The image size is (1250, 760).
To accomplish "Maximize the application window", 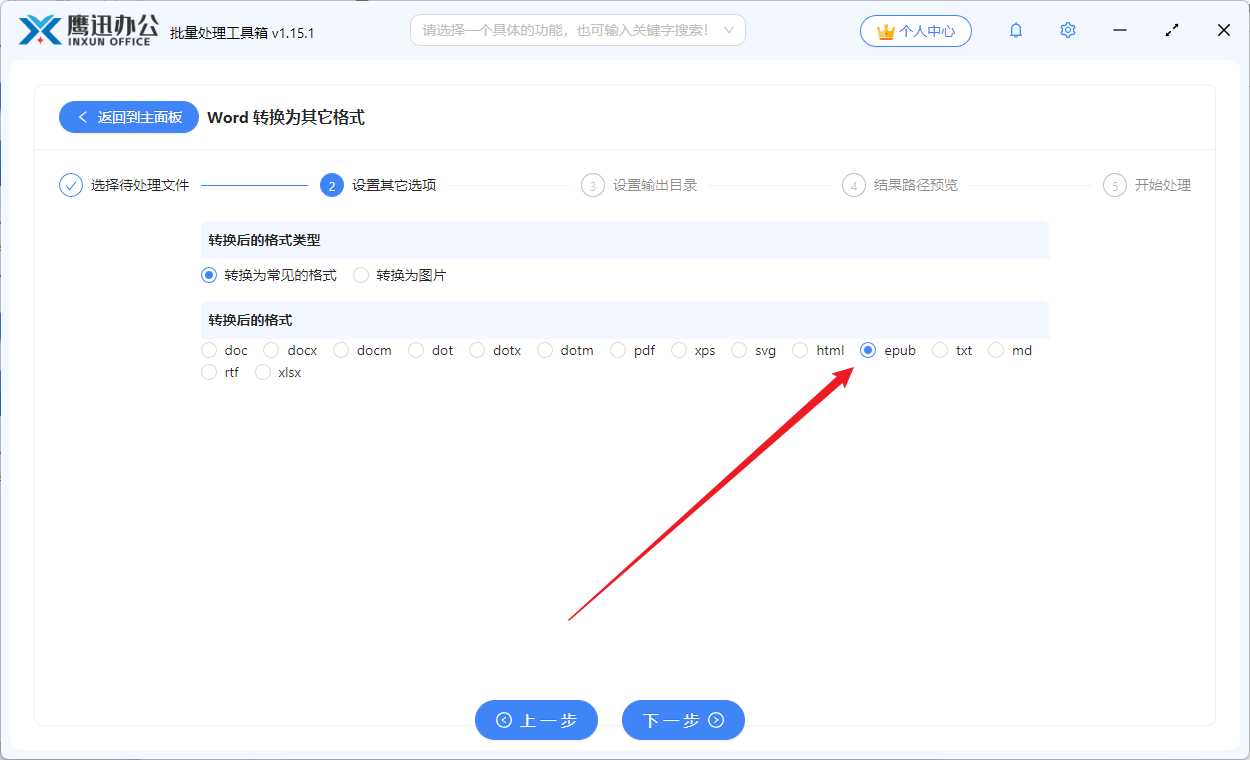I will tap(1172, 30).
